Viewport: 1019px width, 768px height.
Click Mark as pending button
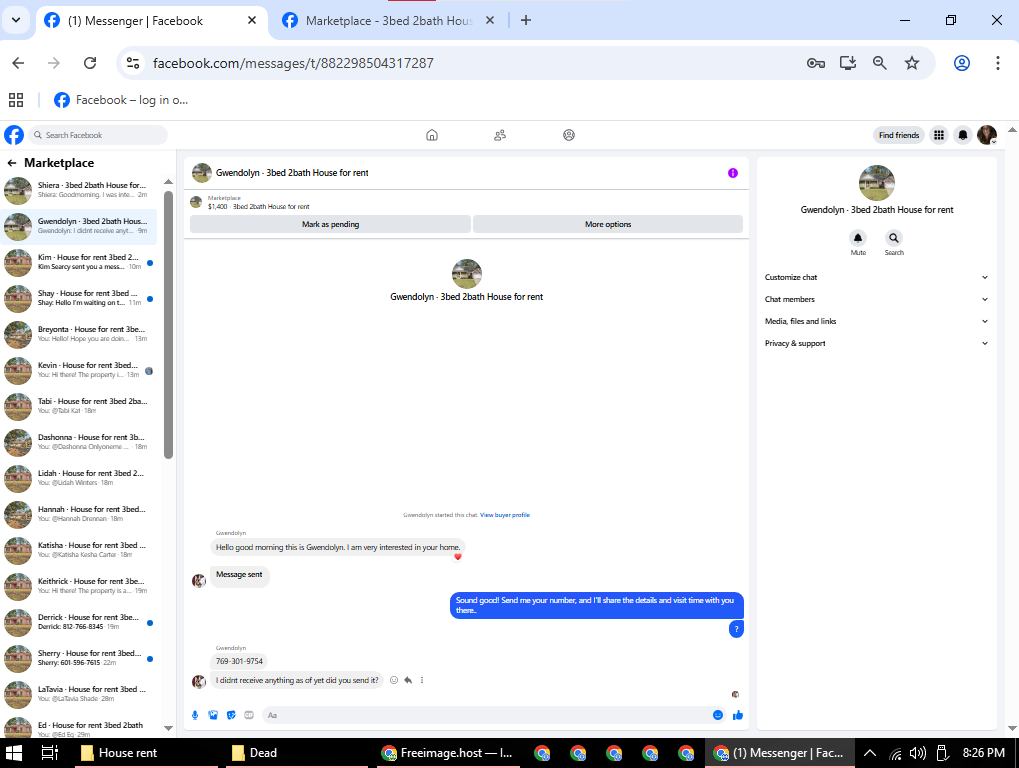point(330,224)
